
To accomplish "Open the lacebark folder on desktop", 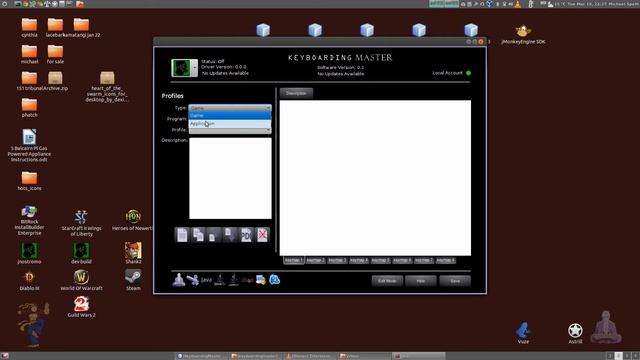I will point(55,27).
